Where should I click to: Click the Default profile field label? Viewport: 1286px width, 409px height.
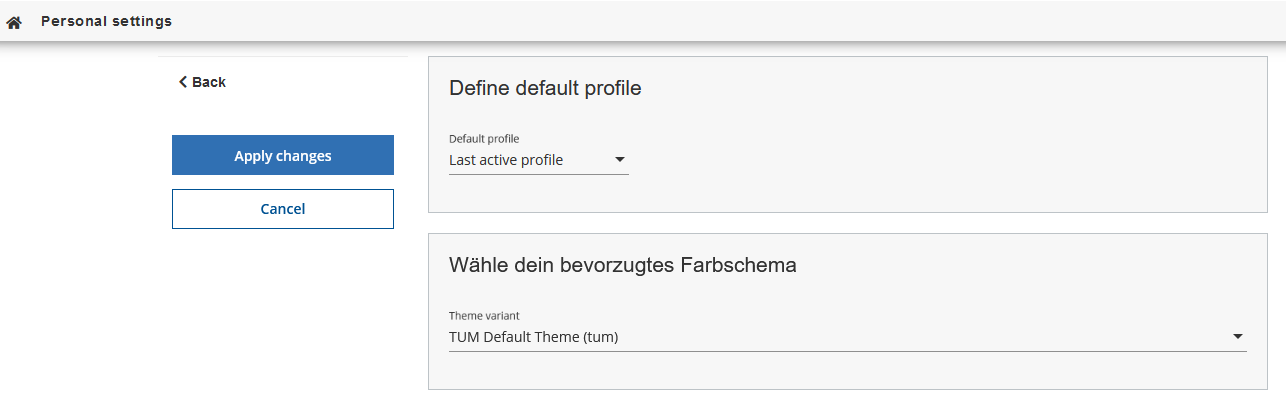pos(484,139)
